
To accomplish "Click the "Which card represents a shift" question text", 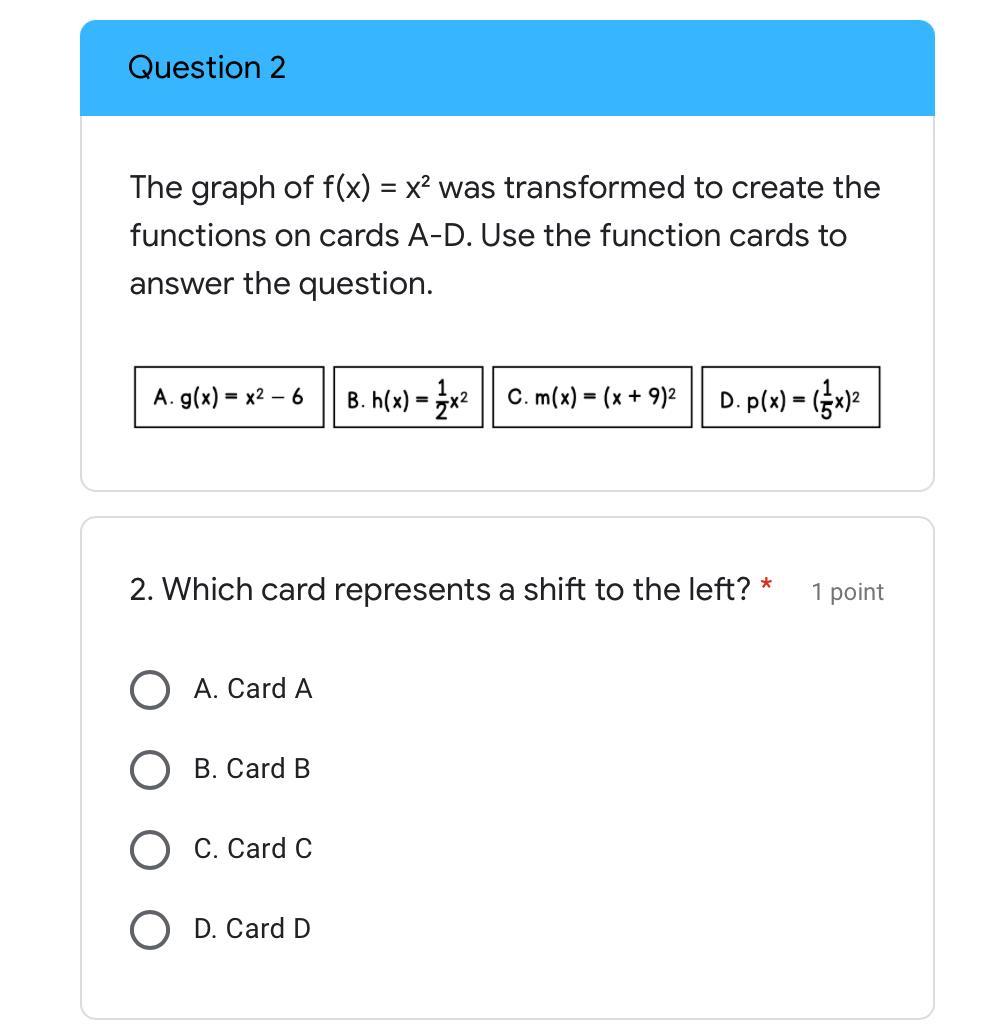I will 440,590.
